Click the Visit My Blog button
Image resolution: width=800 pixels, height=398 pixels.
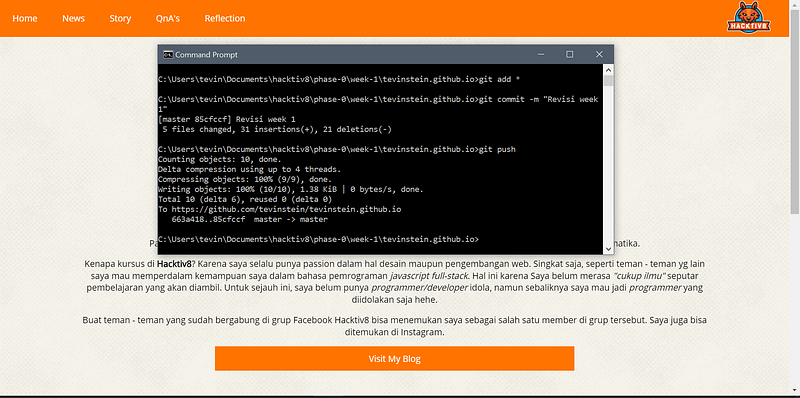(x=394, y=359)
